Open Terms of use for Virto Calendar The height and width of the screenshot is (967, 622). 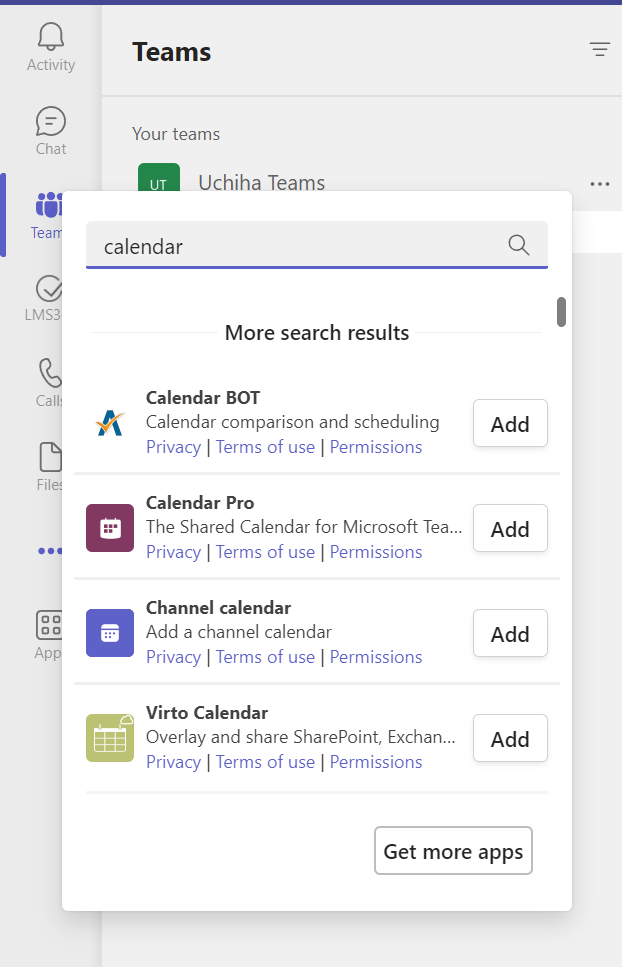tap(265, 761)
